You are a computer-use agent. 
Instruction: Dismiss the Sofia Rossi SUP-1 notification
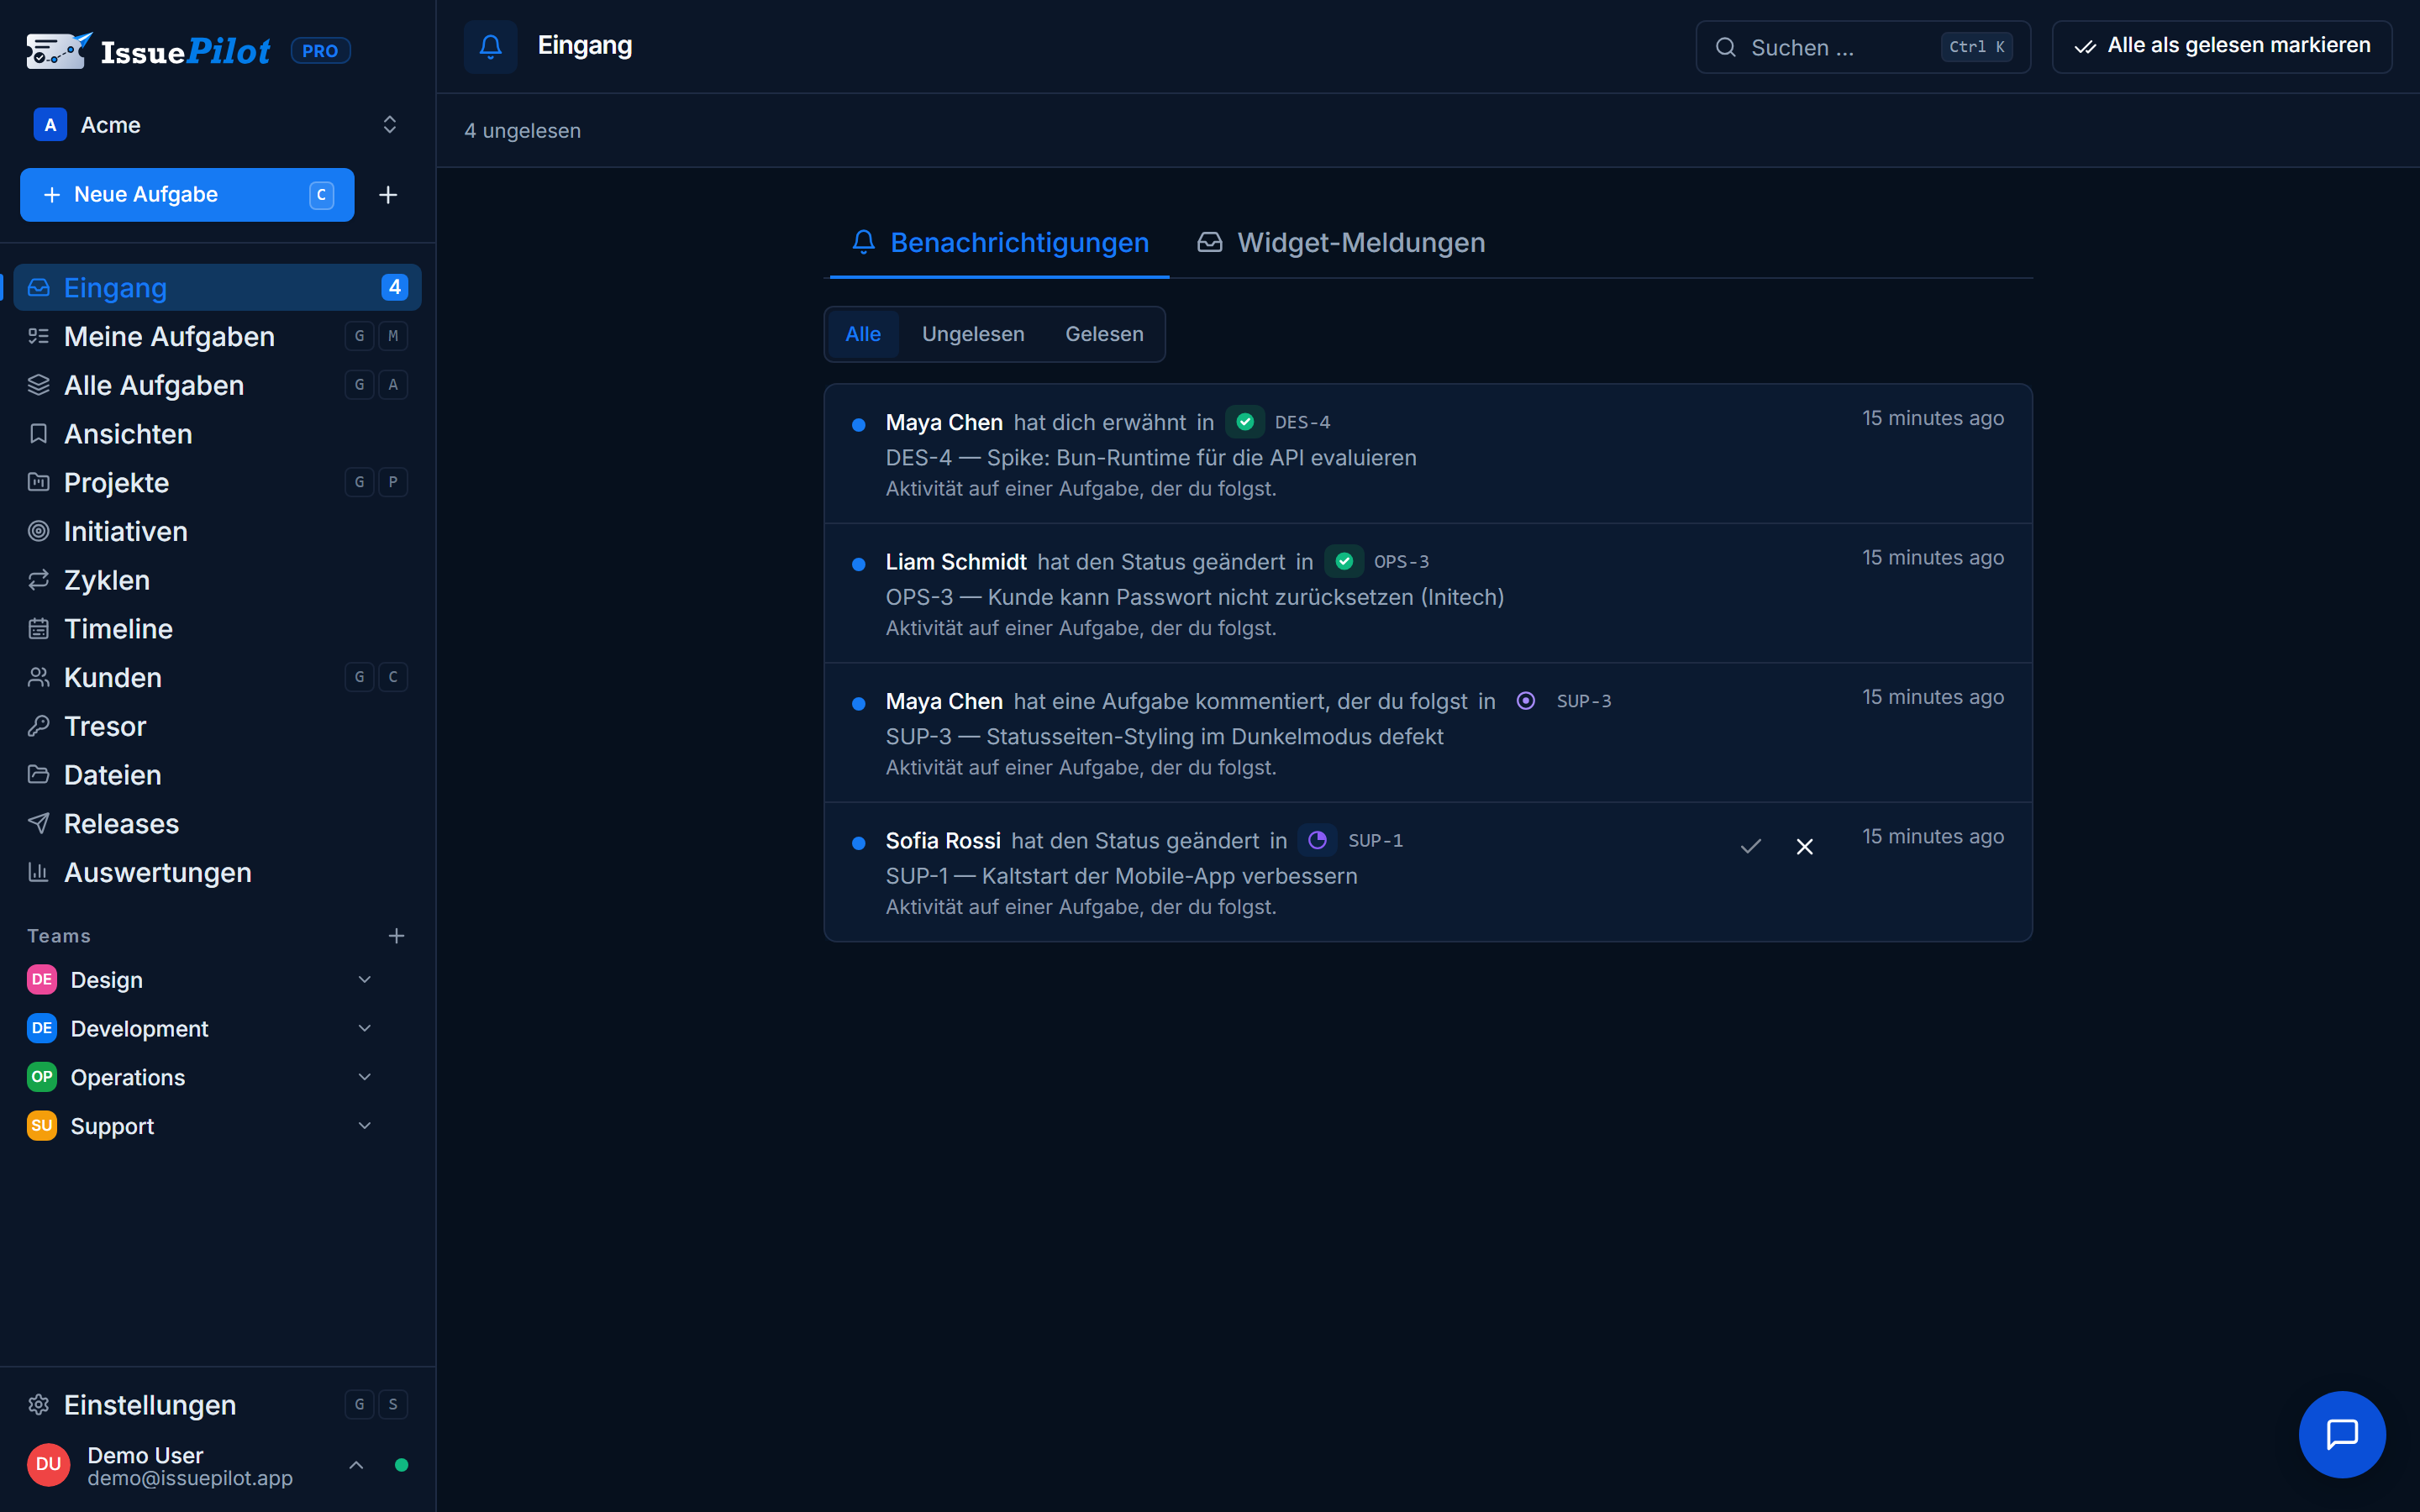point(1804,846)
